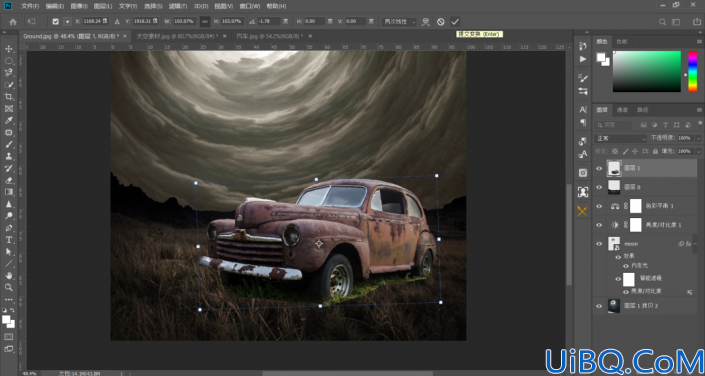Viewport: 705px width, 376px height.
Task: Select the Path Selection tool
Action: click(9, 251)
